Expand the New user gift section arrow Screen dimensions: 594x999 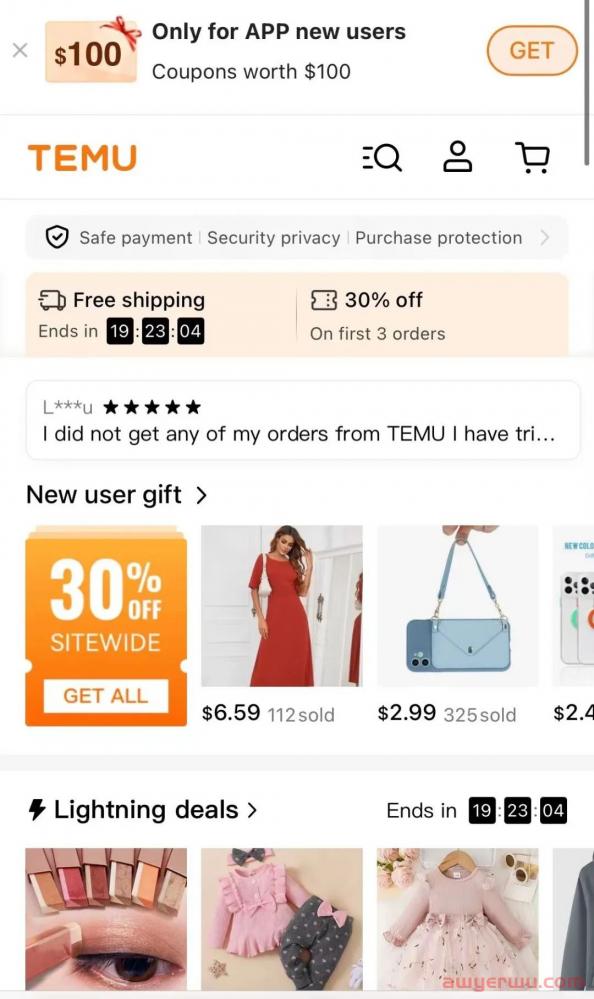click(201, 495)
